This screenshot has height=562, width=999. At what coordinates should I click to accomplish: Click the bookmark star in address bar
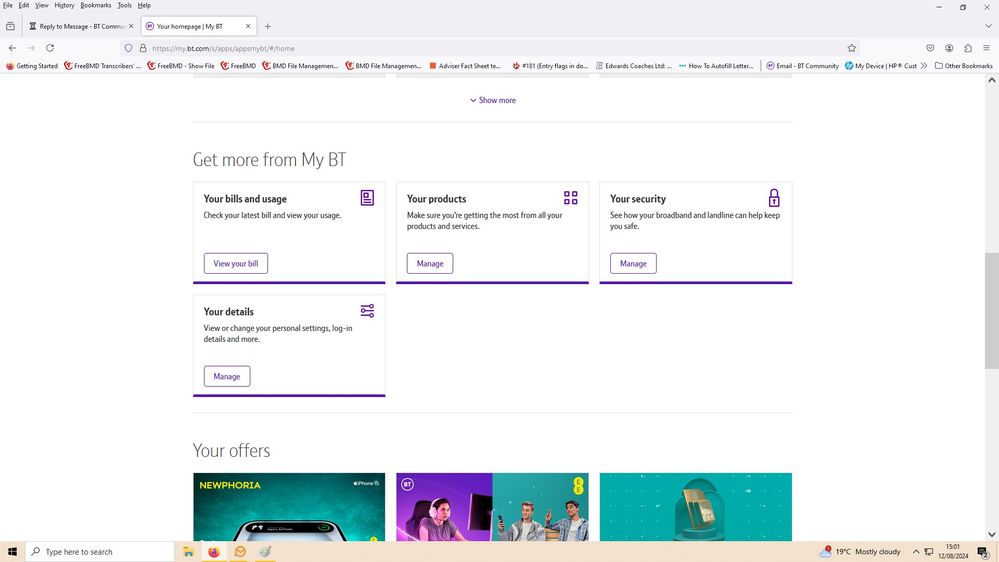(852, 48)
